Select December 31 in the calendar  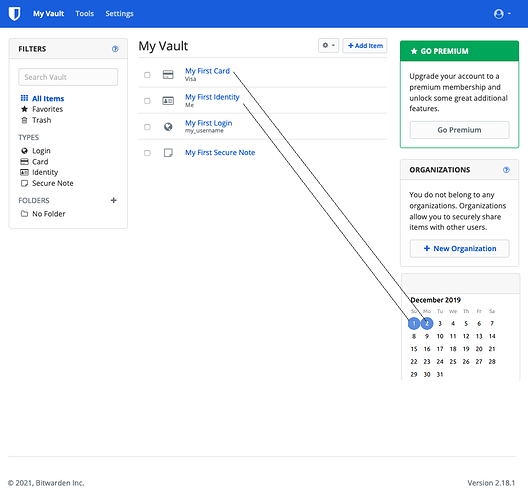click(440, 374)
